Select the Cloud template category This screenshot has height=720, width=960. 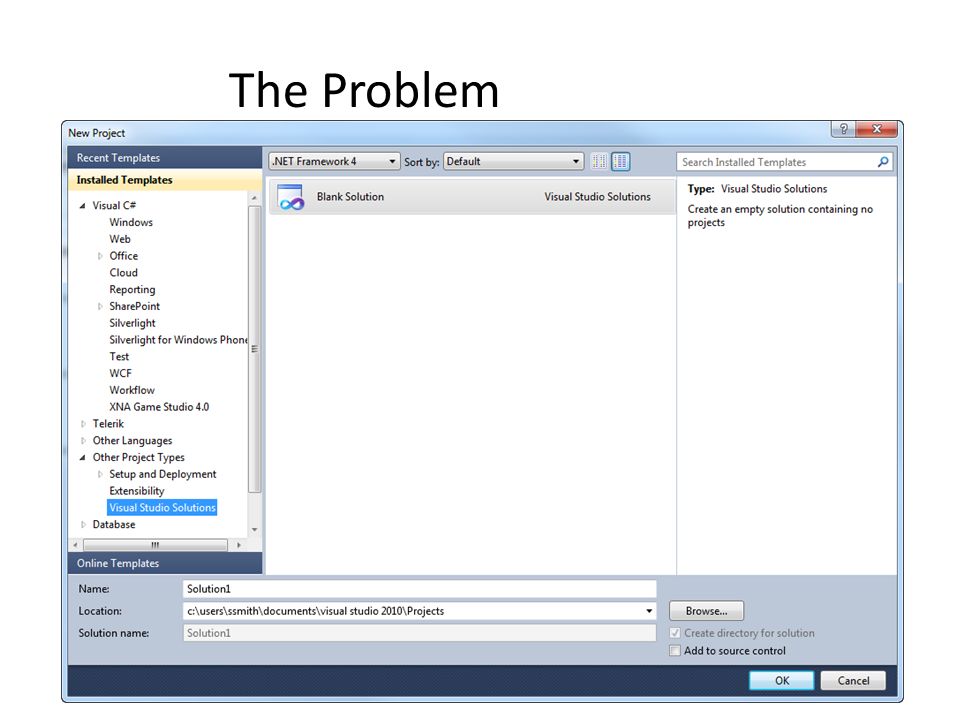tap(124, 273)
